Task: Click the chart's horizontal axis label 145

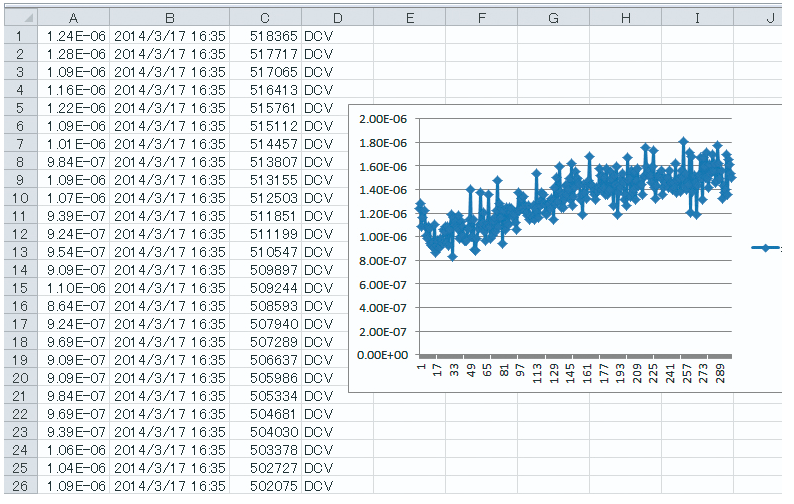Action: tap(570, 373)
